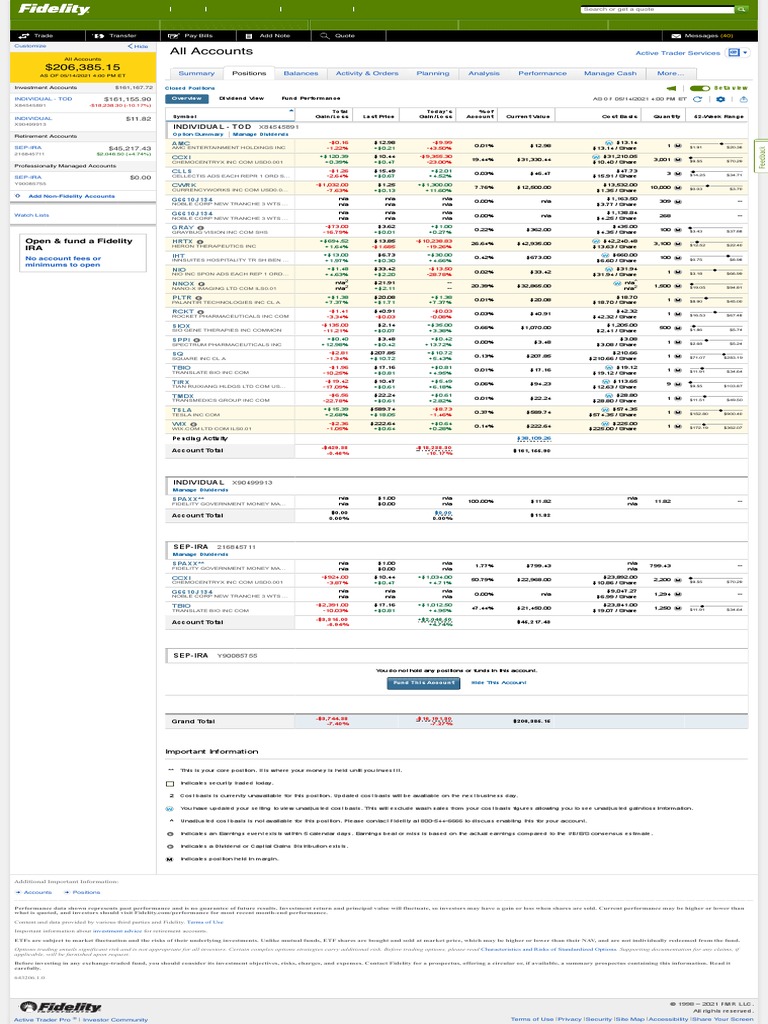This screenshot has height=1024, width=768.
Task: Click Fund This Account button
Action: click(423, 683)
